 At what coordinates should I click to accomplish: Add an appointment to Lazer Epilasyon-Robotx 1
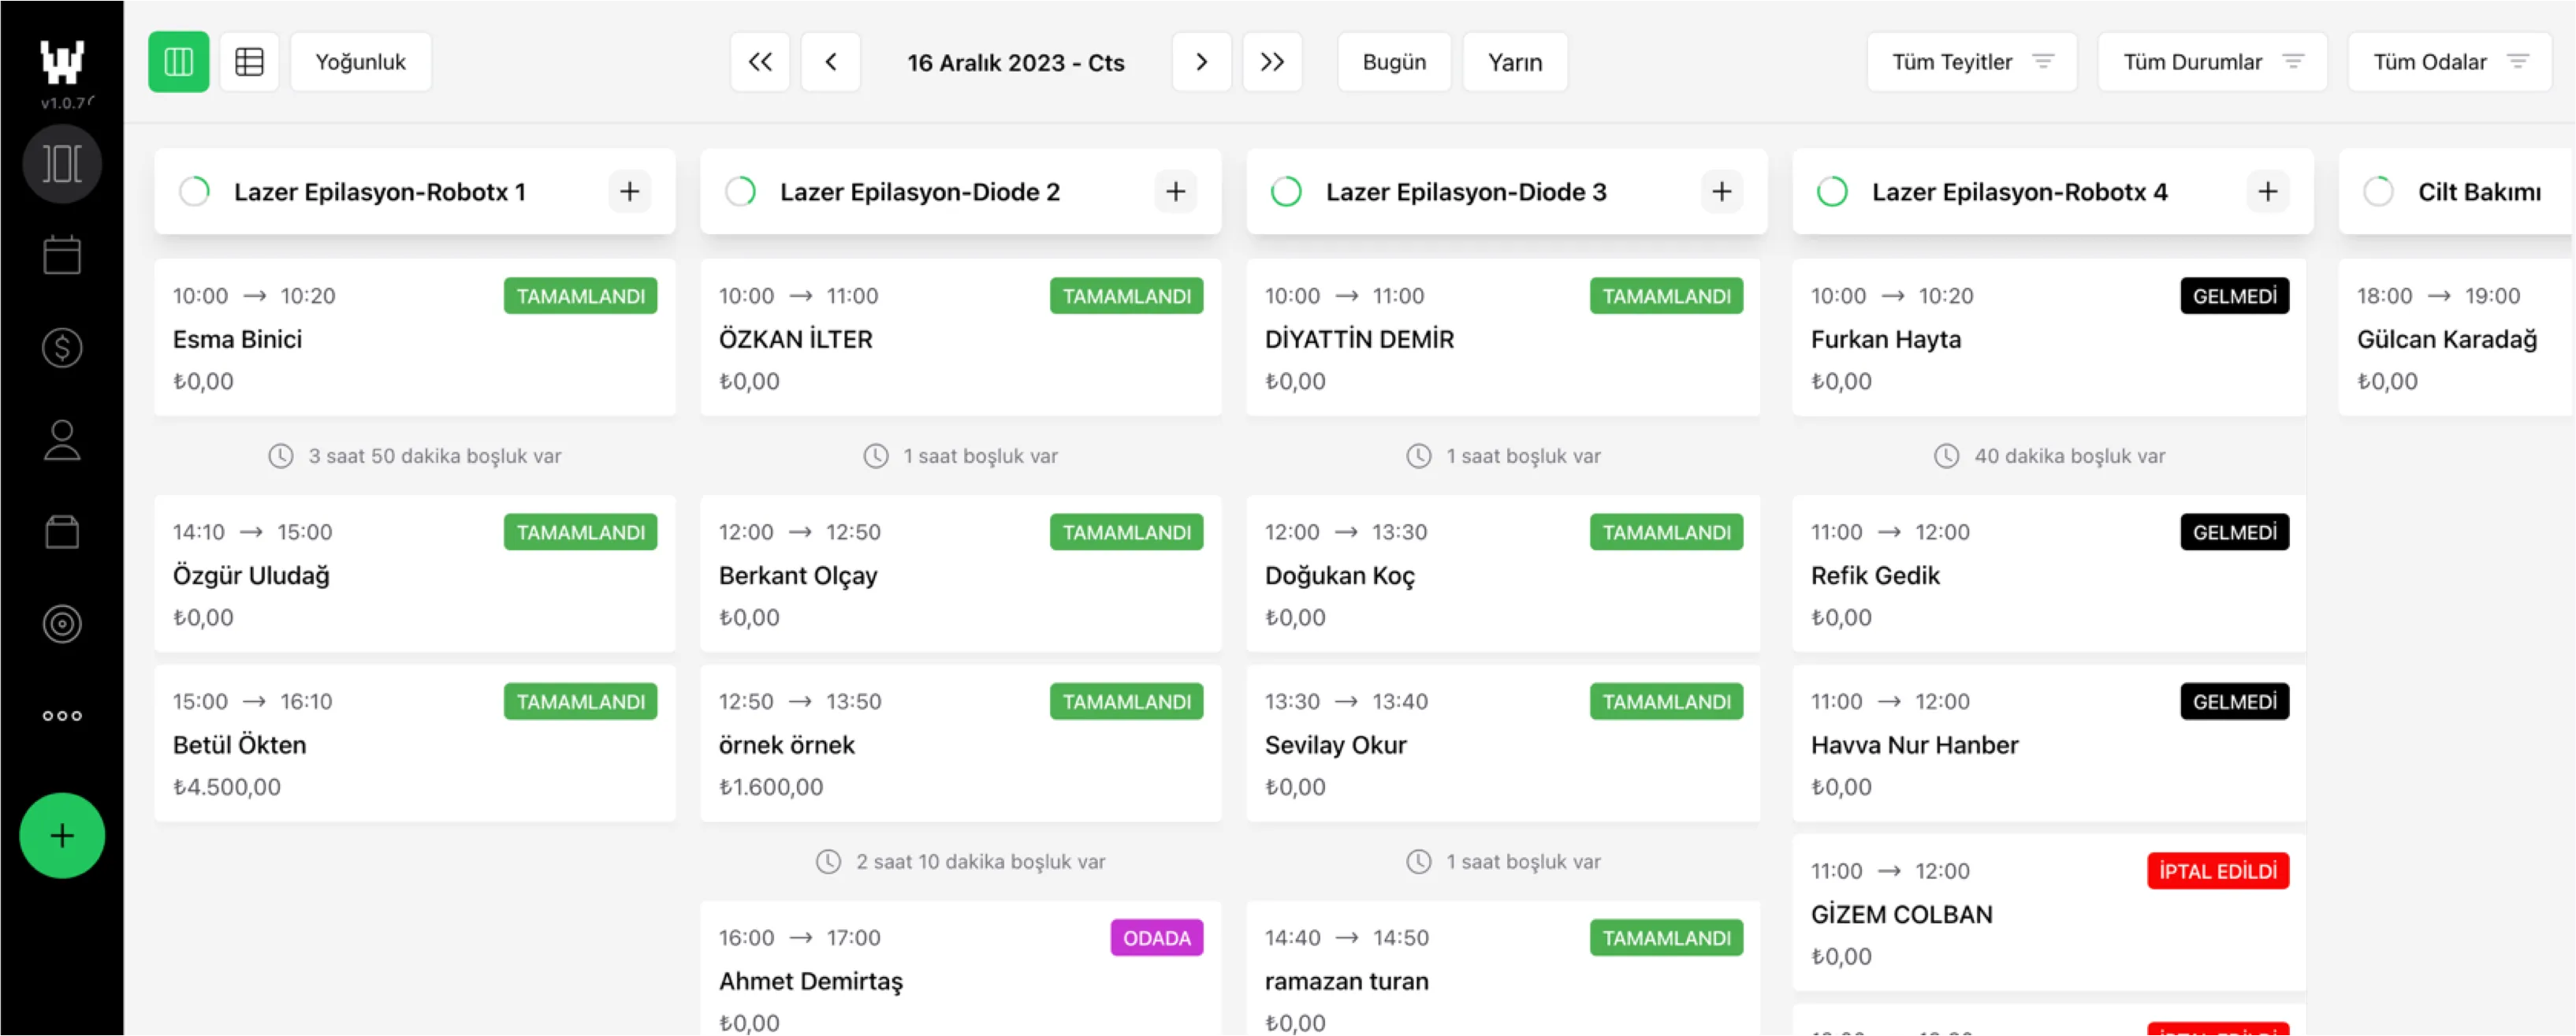click(629, 191)
